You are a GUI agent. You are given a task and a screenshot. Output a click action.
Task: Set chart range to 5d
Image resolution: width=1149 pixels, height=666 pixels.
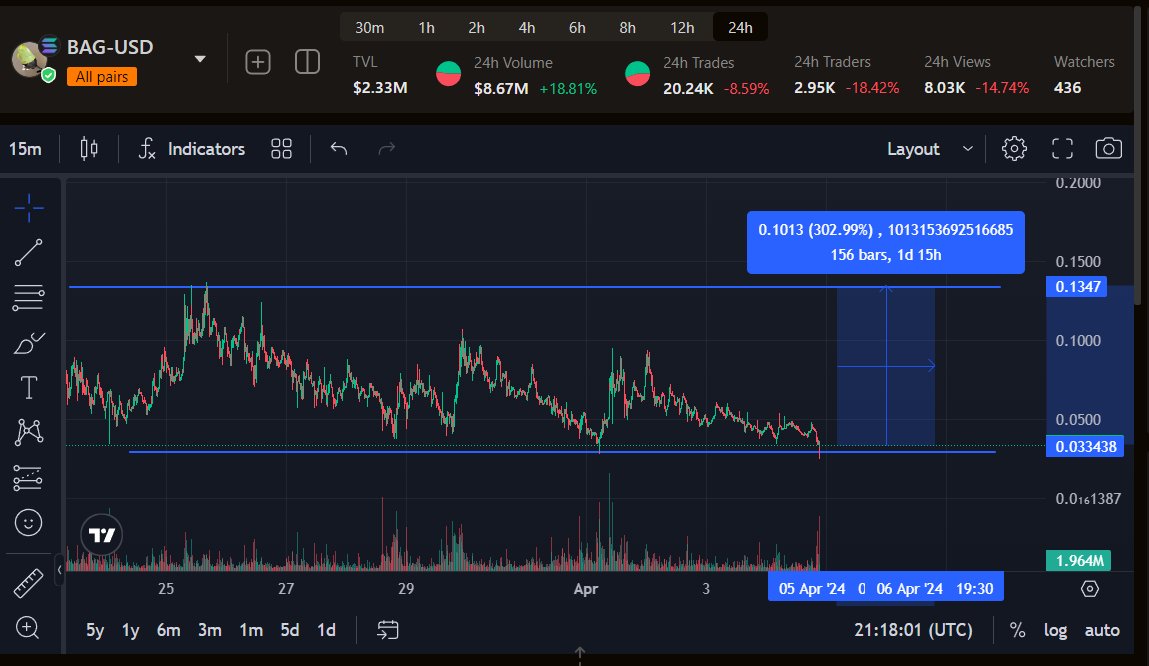[289, 630]
